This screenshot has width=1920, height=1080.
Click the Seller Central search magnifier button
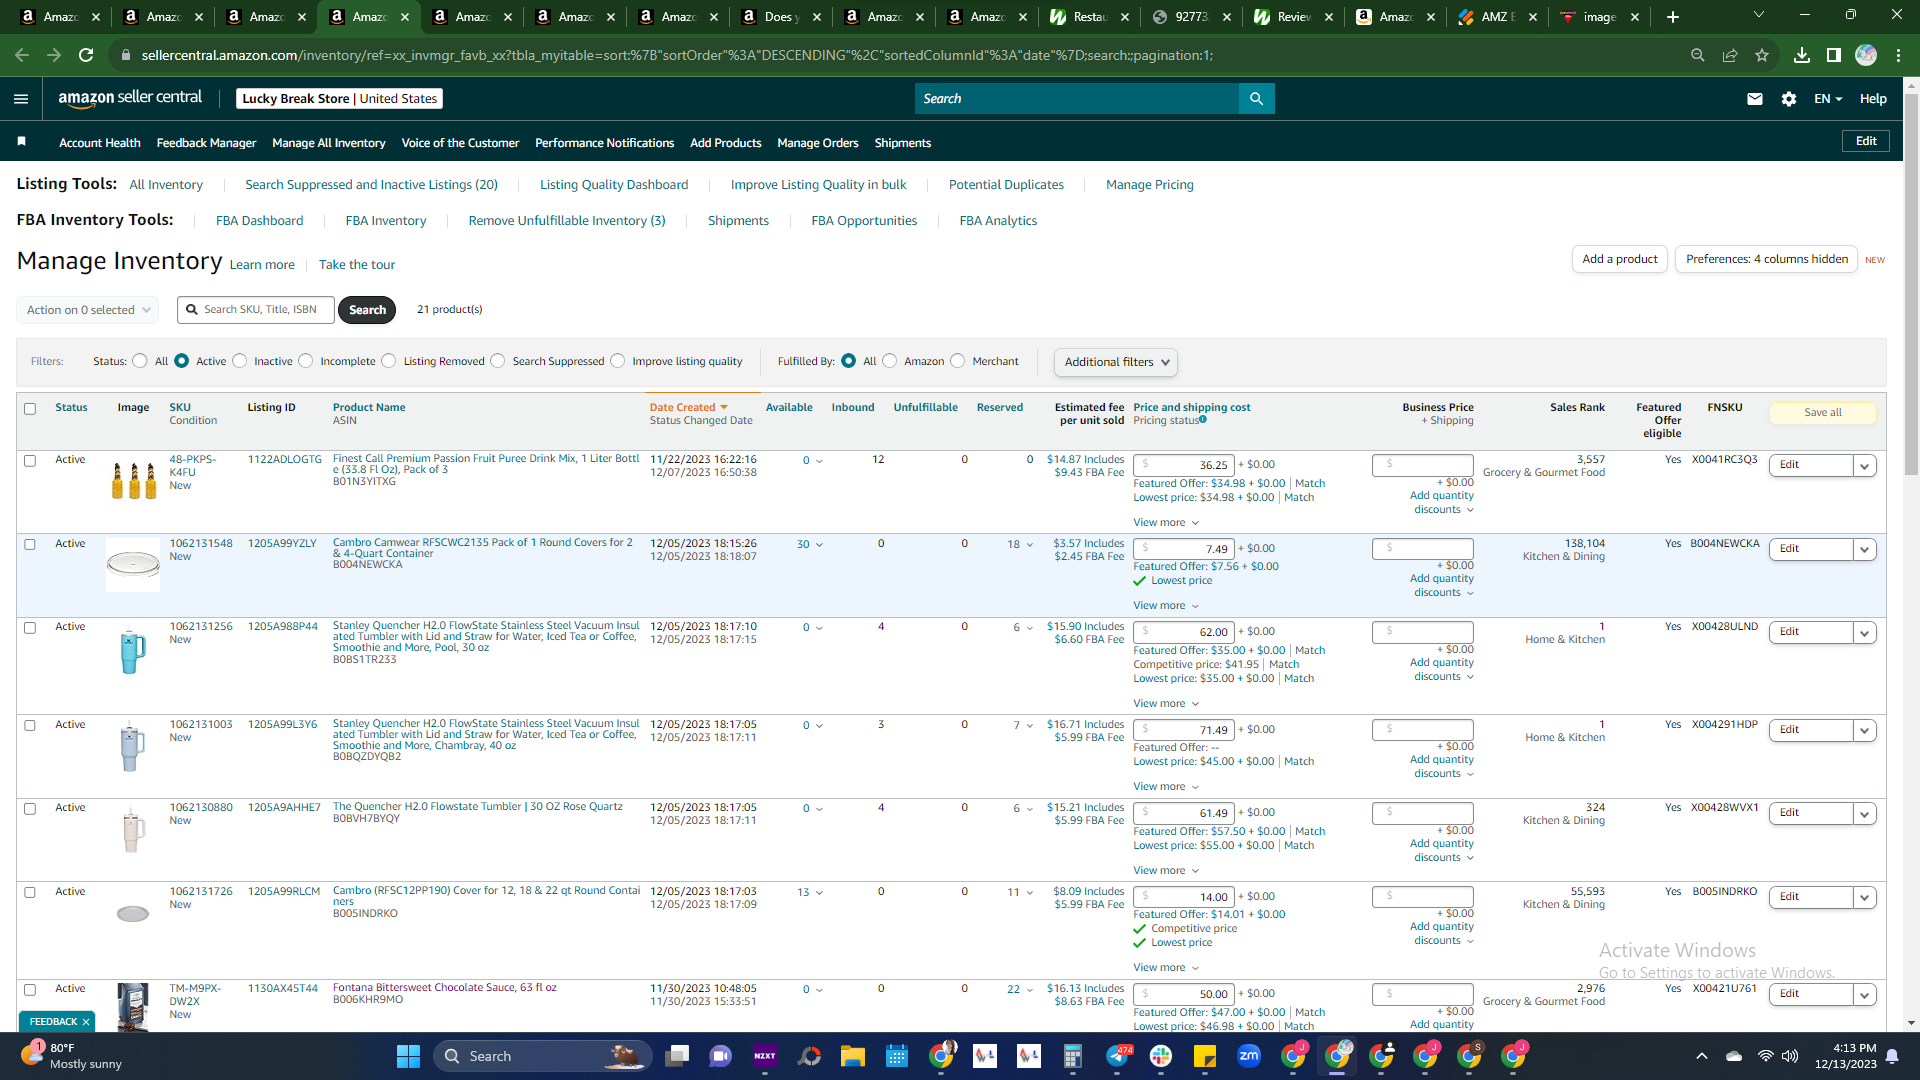(1256, 99)
